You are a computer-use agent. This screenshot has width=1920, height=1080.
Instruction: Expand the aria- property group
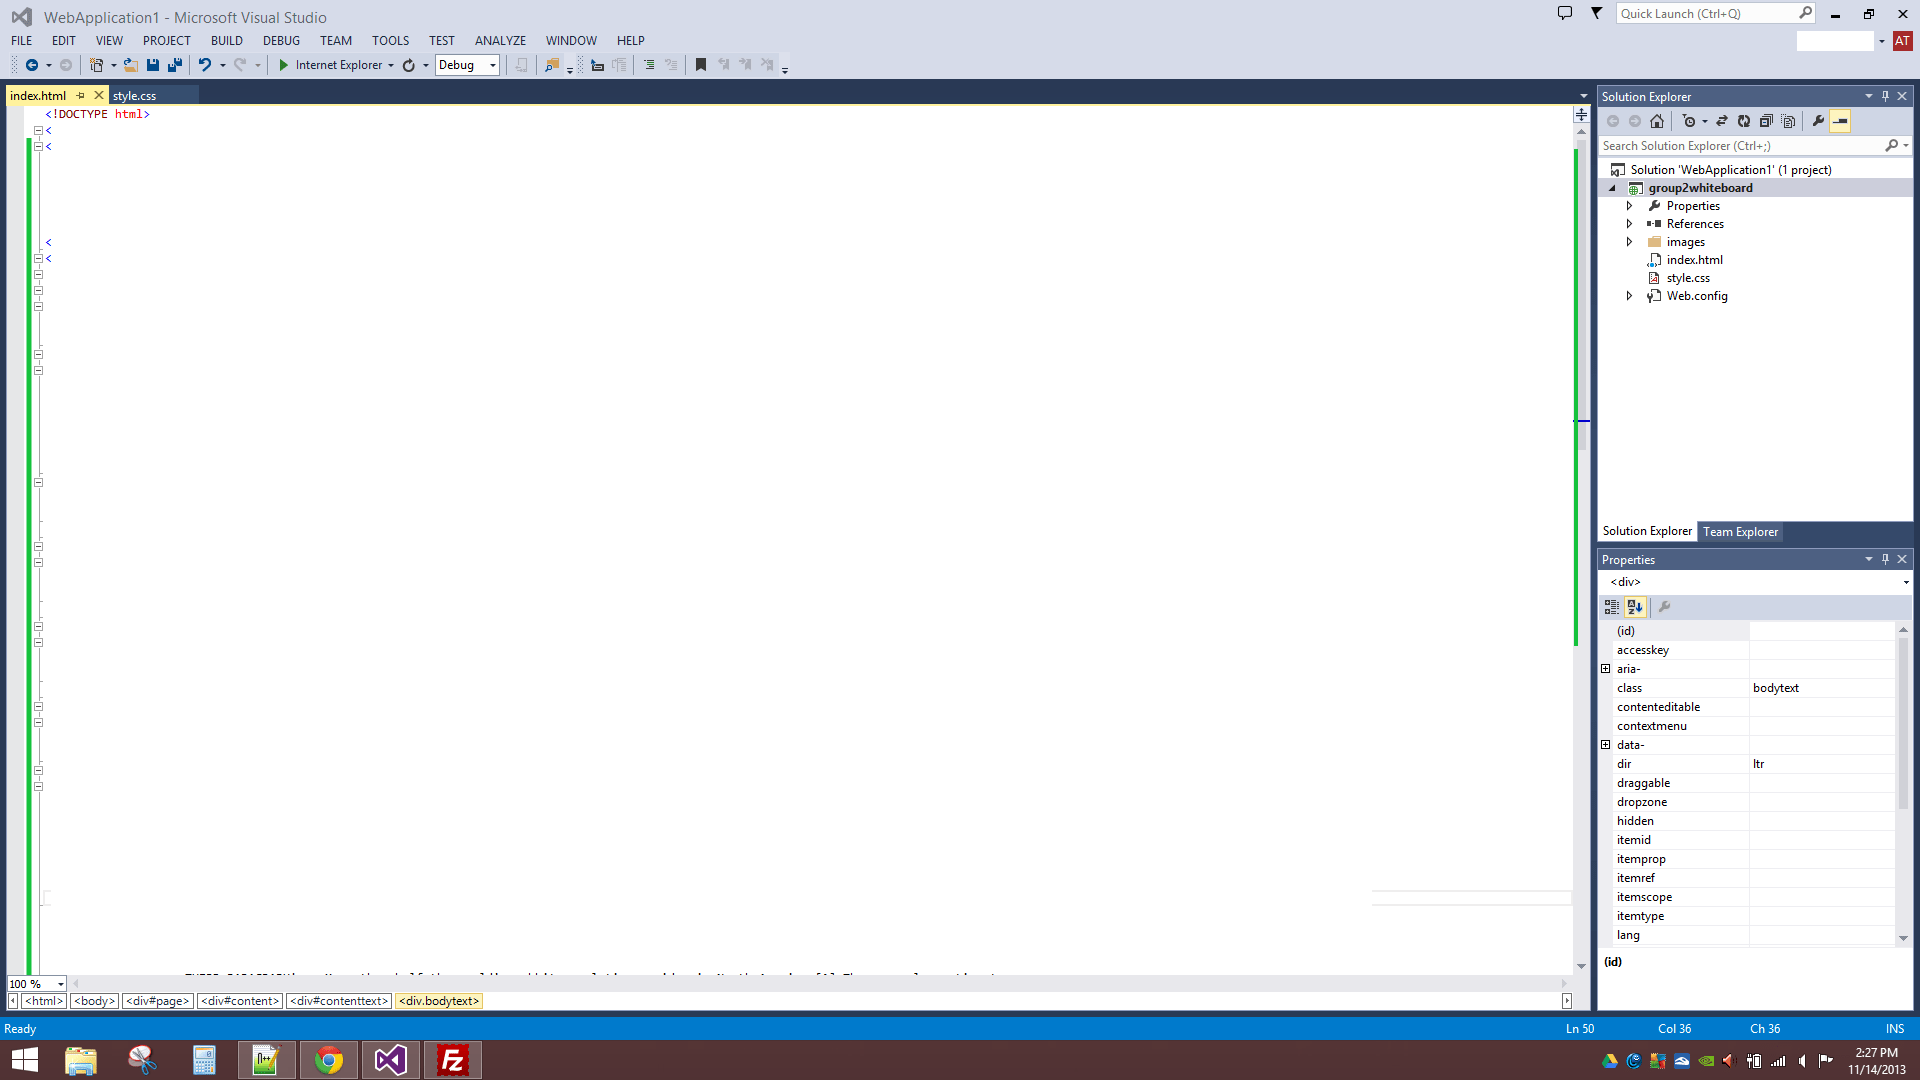1606,669
